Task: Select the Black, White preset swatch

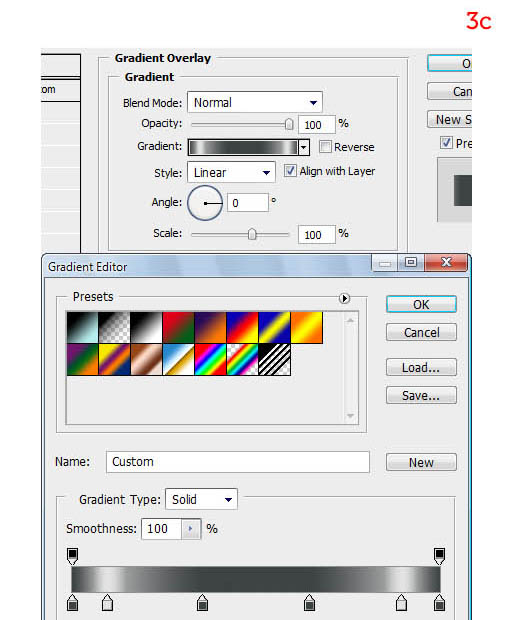Action: 146,327
